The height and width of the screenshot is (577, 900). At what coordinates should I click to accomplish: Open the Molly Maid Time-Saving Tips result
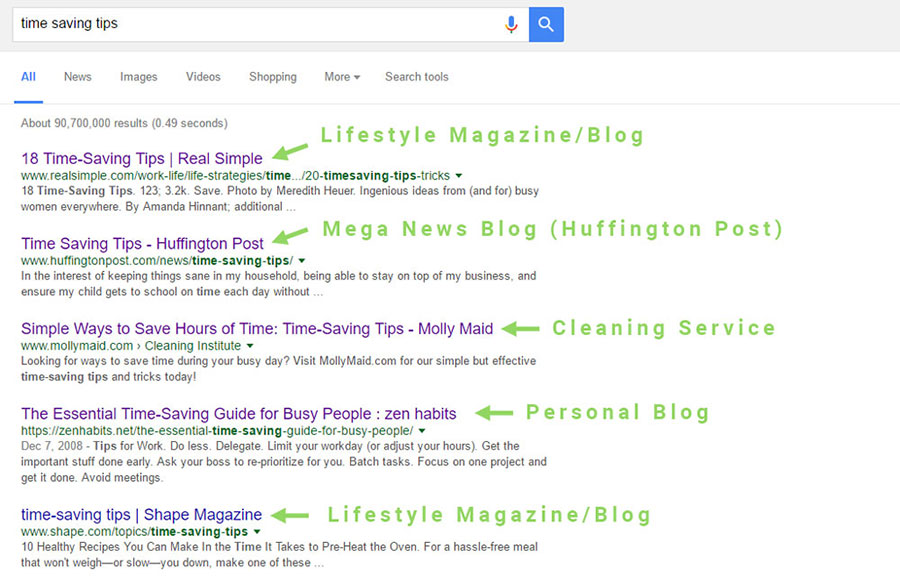tap(257, 328)
